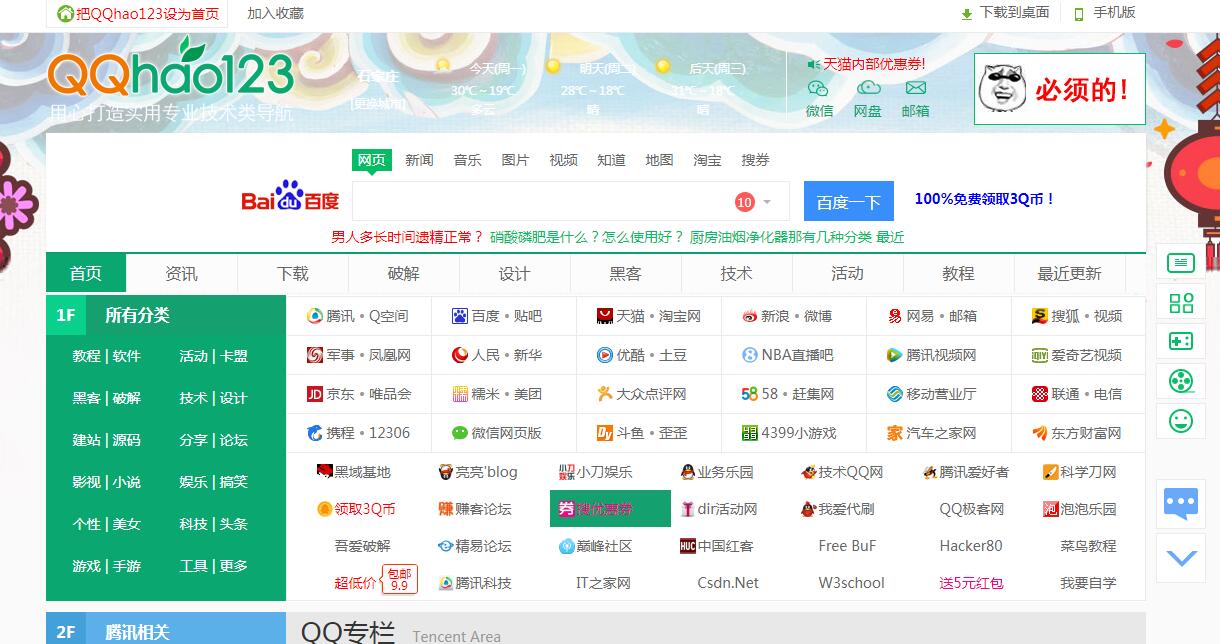
Task: Click the news list icon in right sidebar
Action: tap(1181, 263)
